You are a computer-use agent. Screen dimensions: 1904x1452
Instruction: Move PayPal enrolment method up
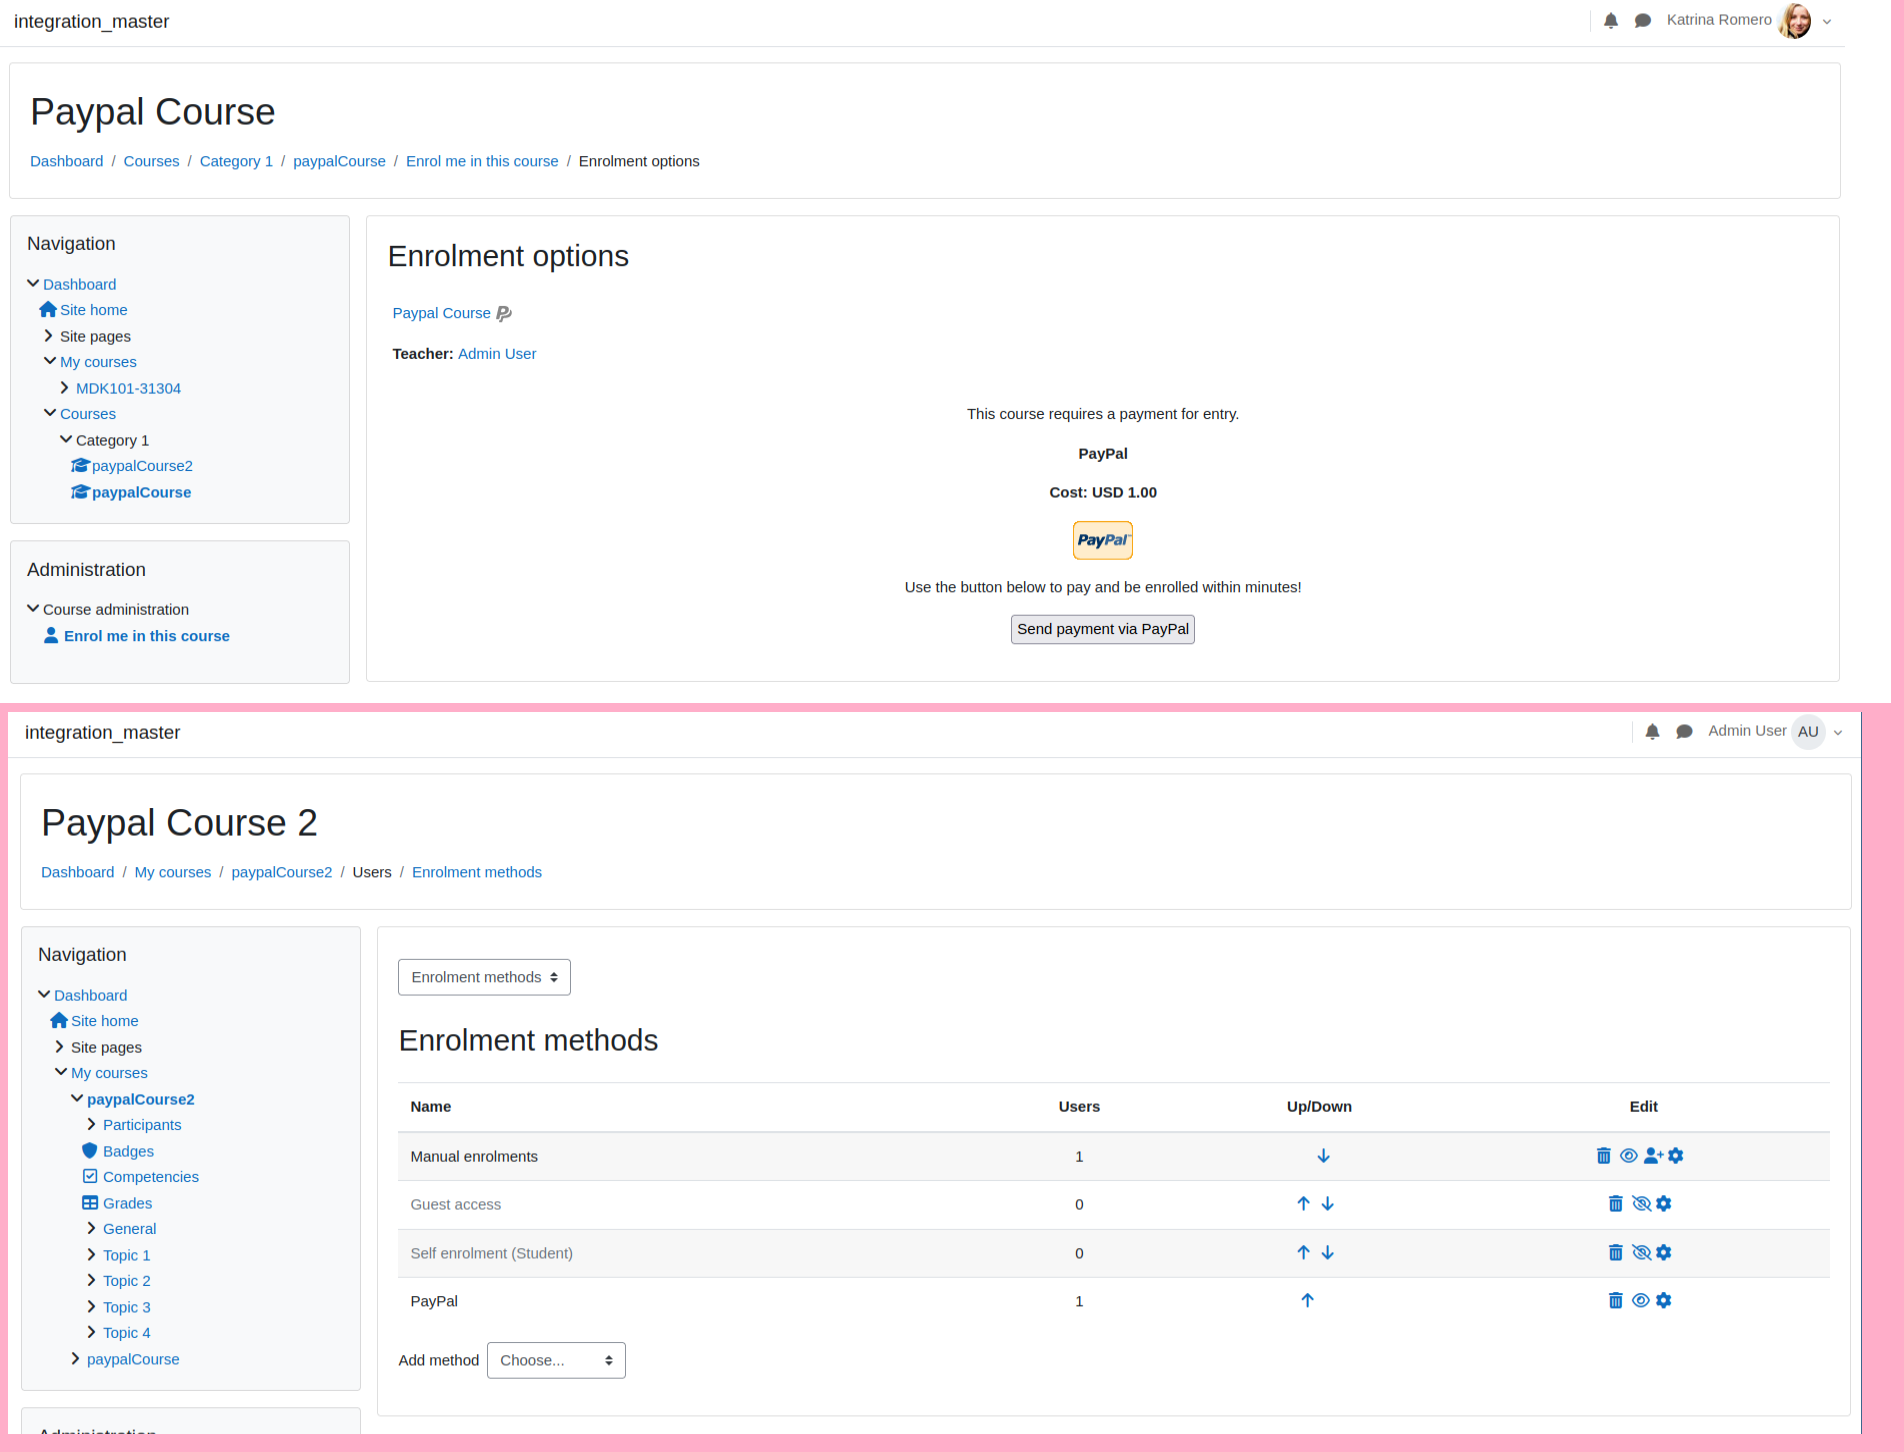1307,1301
